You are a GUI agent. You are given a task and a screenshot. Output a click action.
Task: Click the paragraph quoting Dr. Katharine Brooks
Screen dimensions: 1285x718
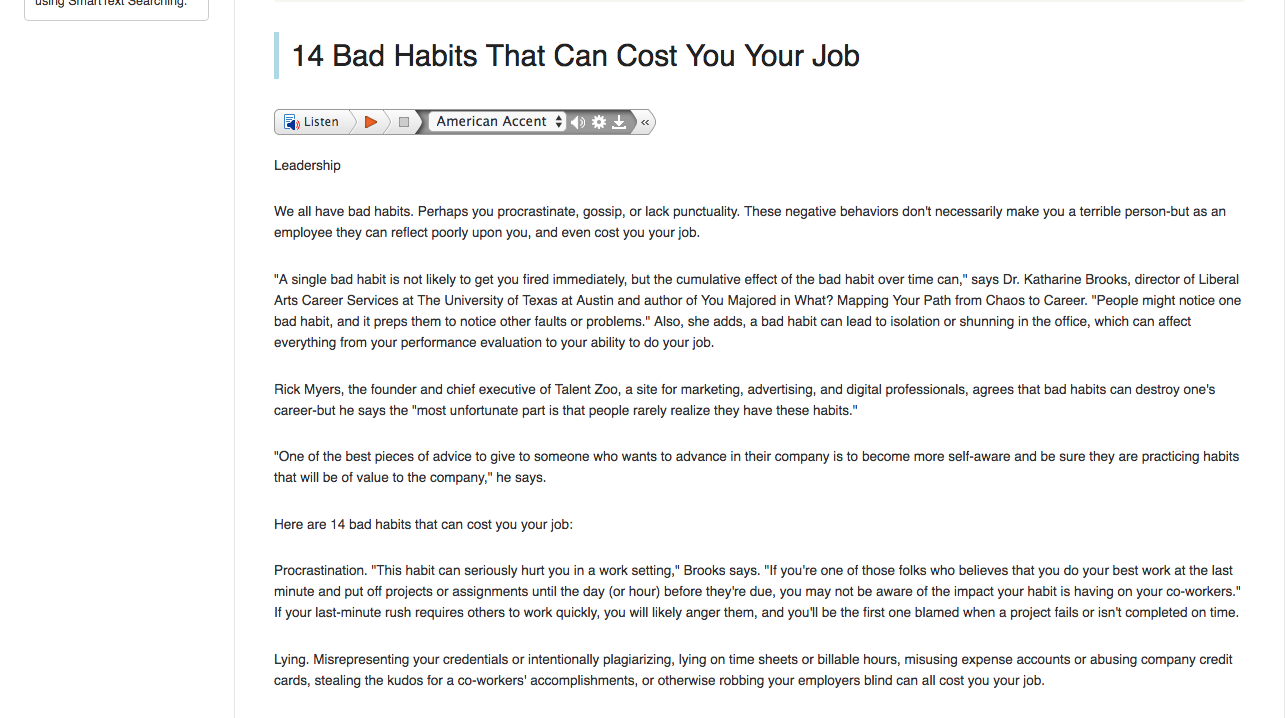(x=758, y=311)
